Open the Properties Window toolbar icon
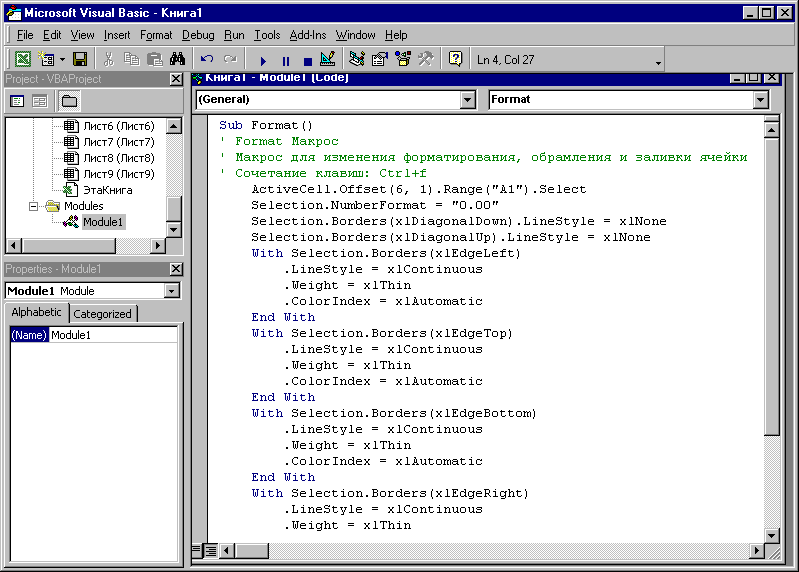The width and height of the screenshot is (799, 572). (x=380, y=60)
